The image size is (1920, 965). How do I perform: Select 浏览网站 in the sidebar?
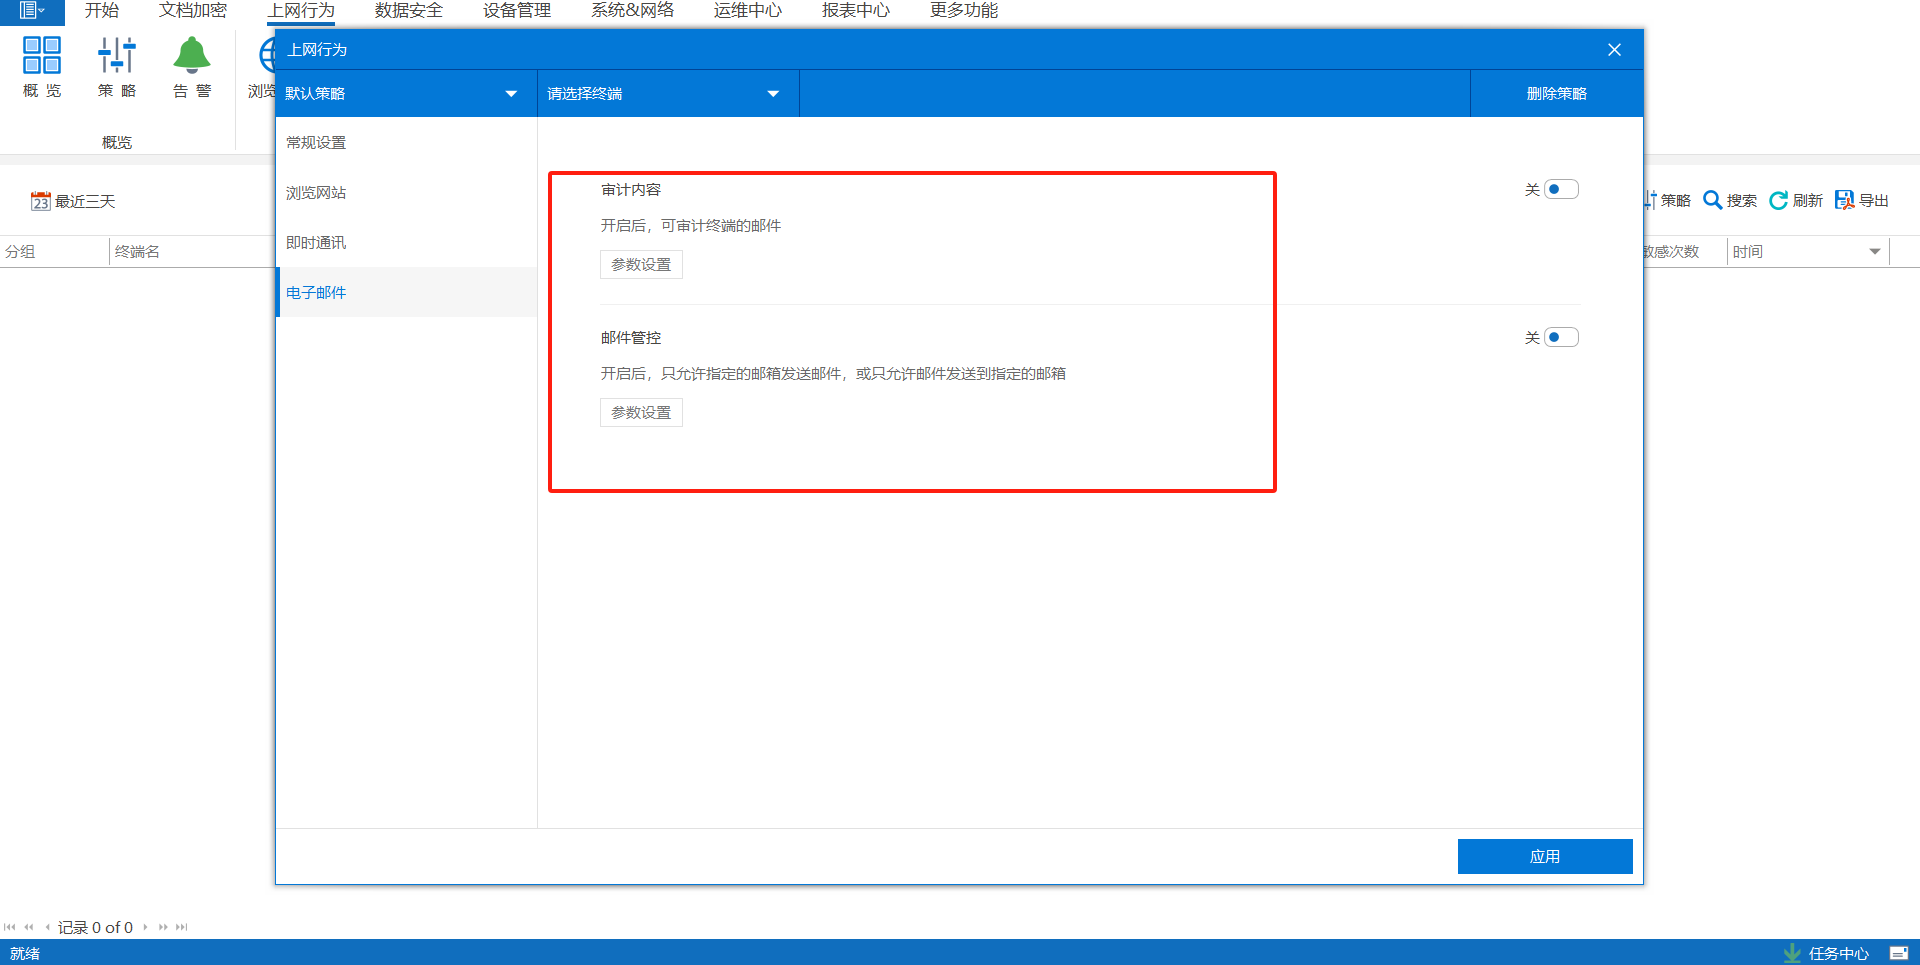406,192
